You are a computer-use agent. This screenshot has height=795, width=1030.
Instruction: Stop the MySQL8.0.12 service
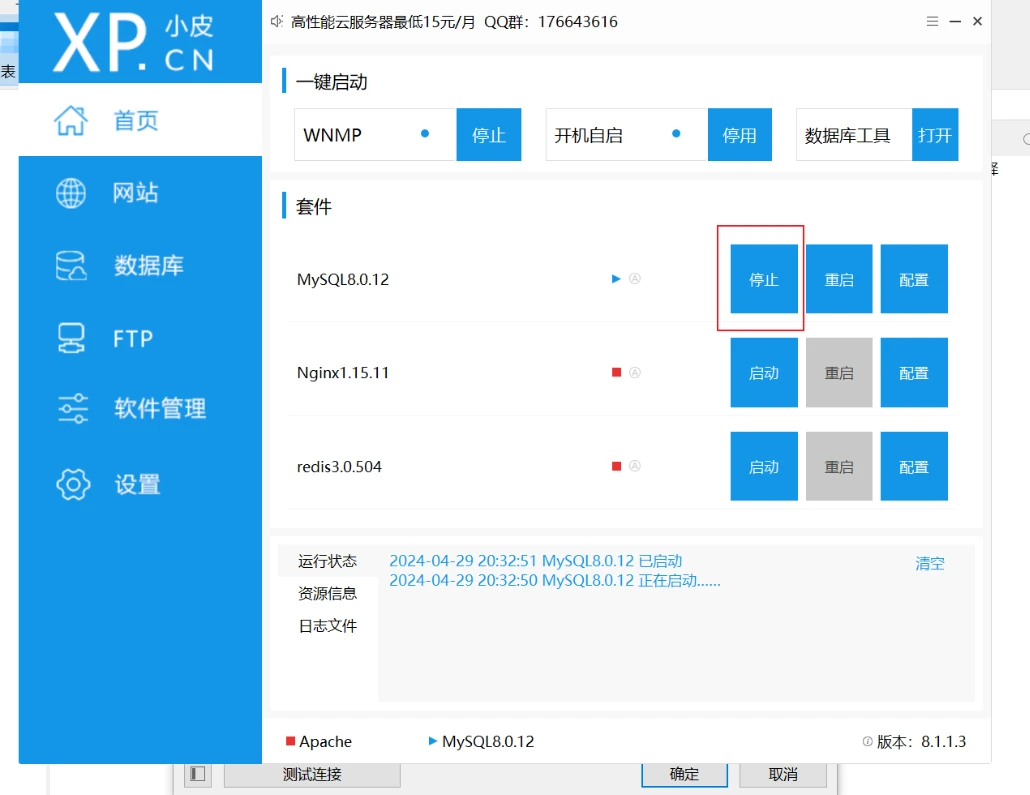point(764,279)
